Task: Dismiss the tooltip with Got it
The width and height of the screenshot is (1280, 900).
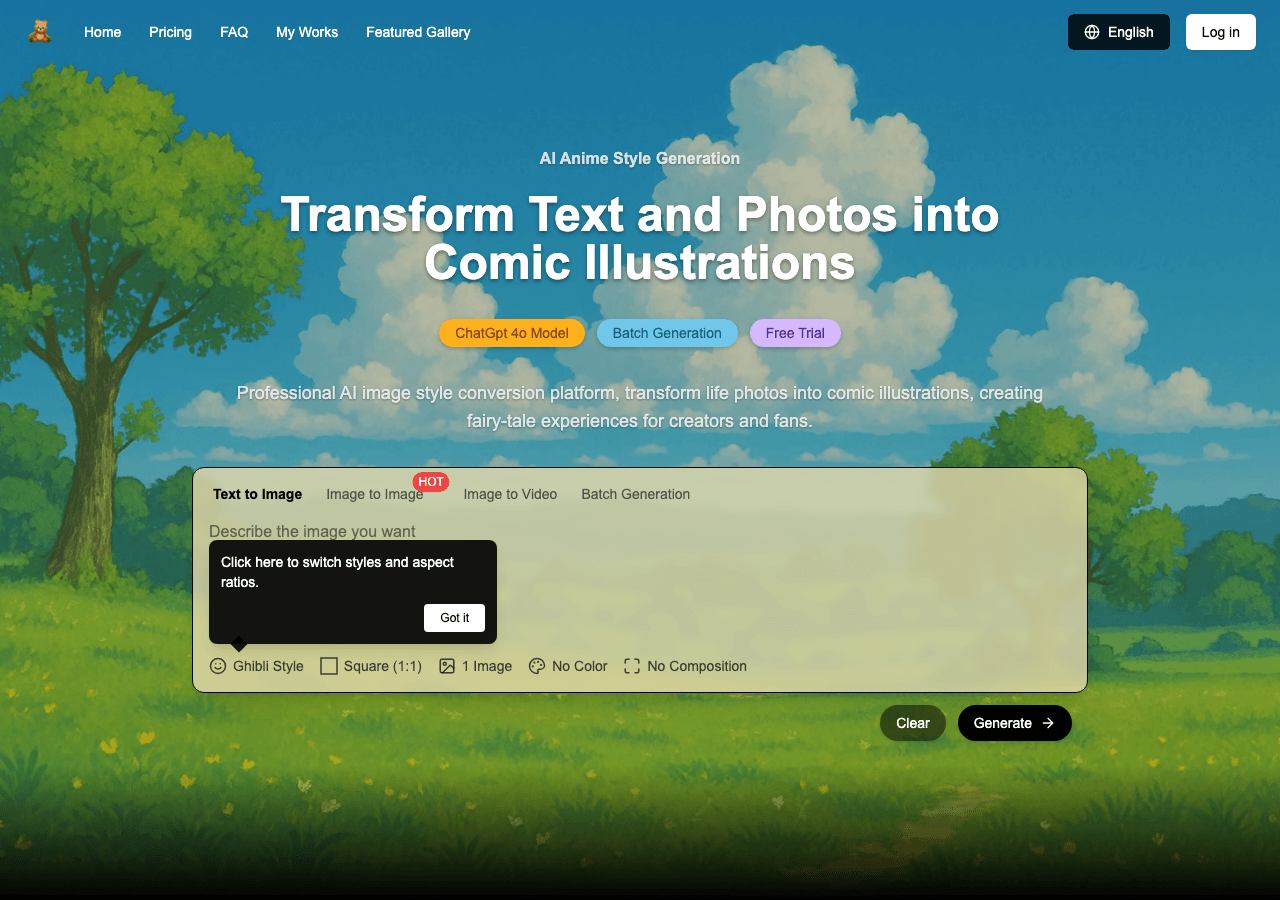Action: point(454,618)
